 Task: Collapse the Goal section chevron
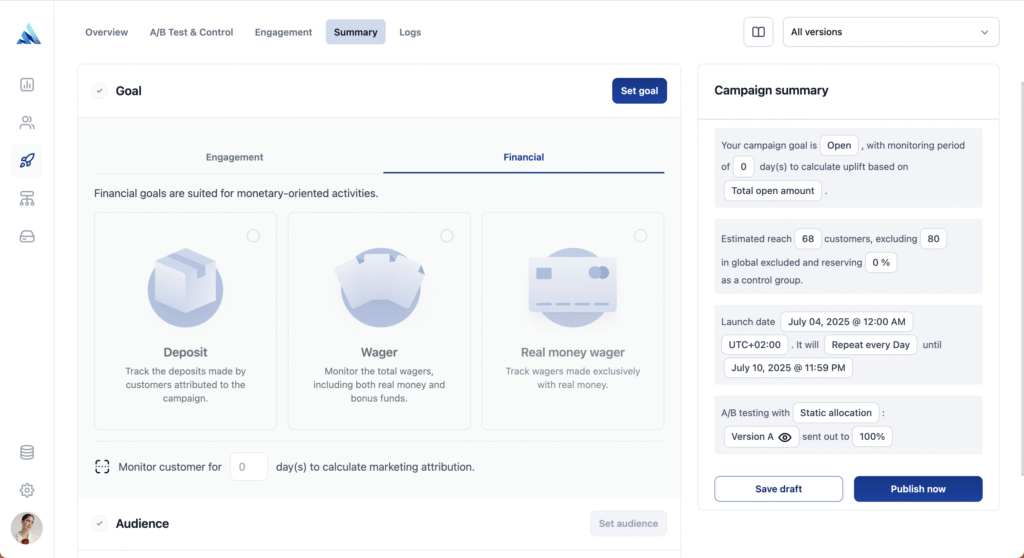pyautogui.click(x=99, y=91)
